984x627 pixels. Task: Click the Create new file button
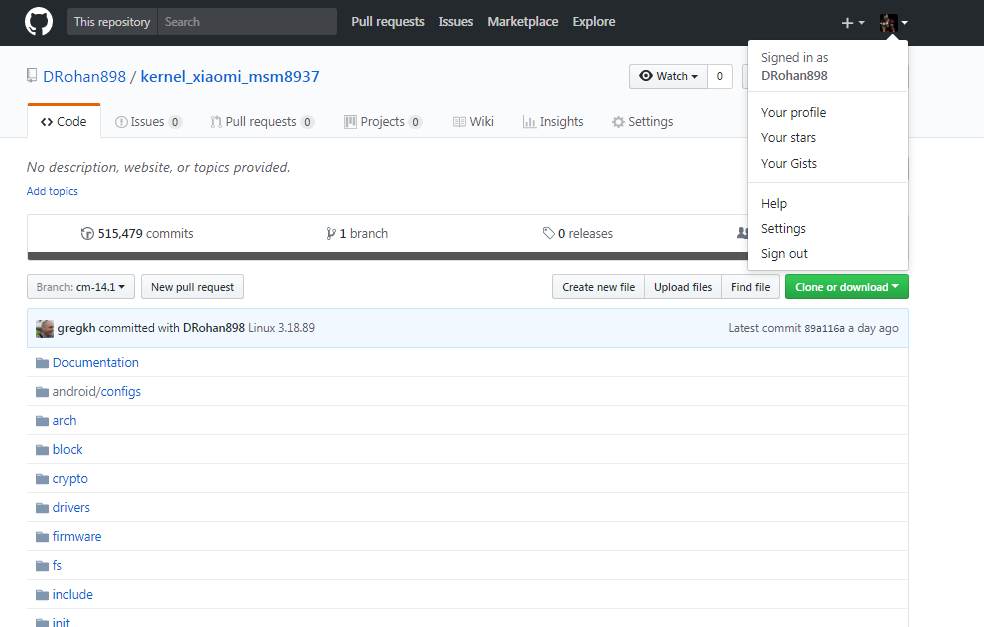point(598,287)
